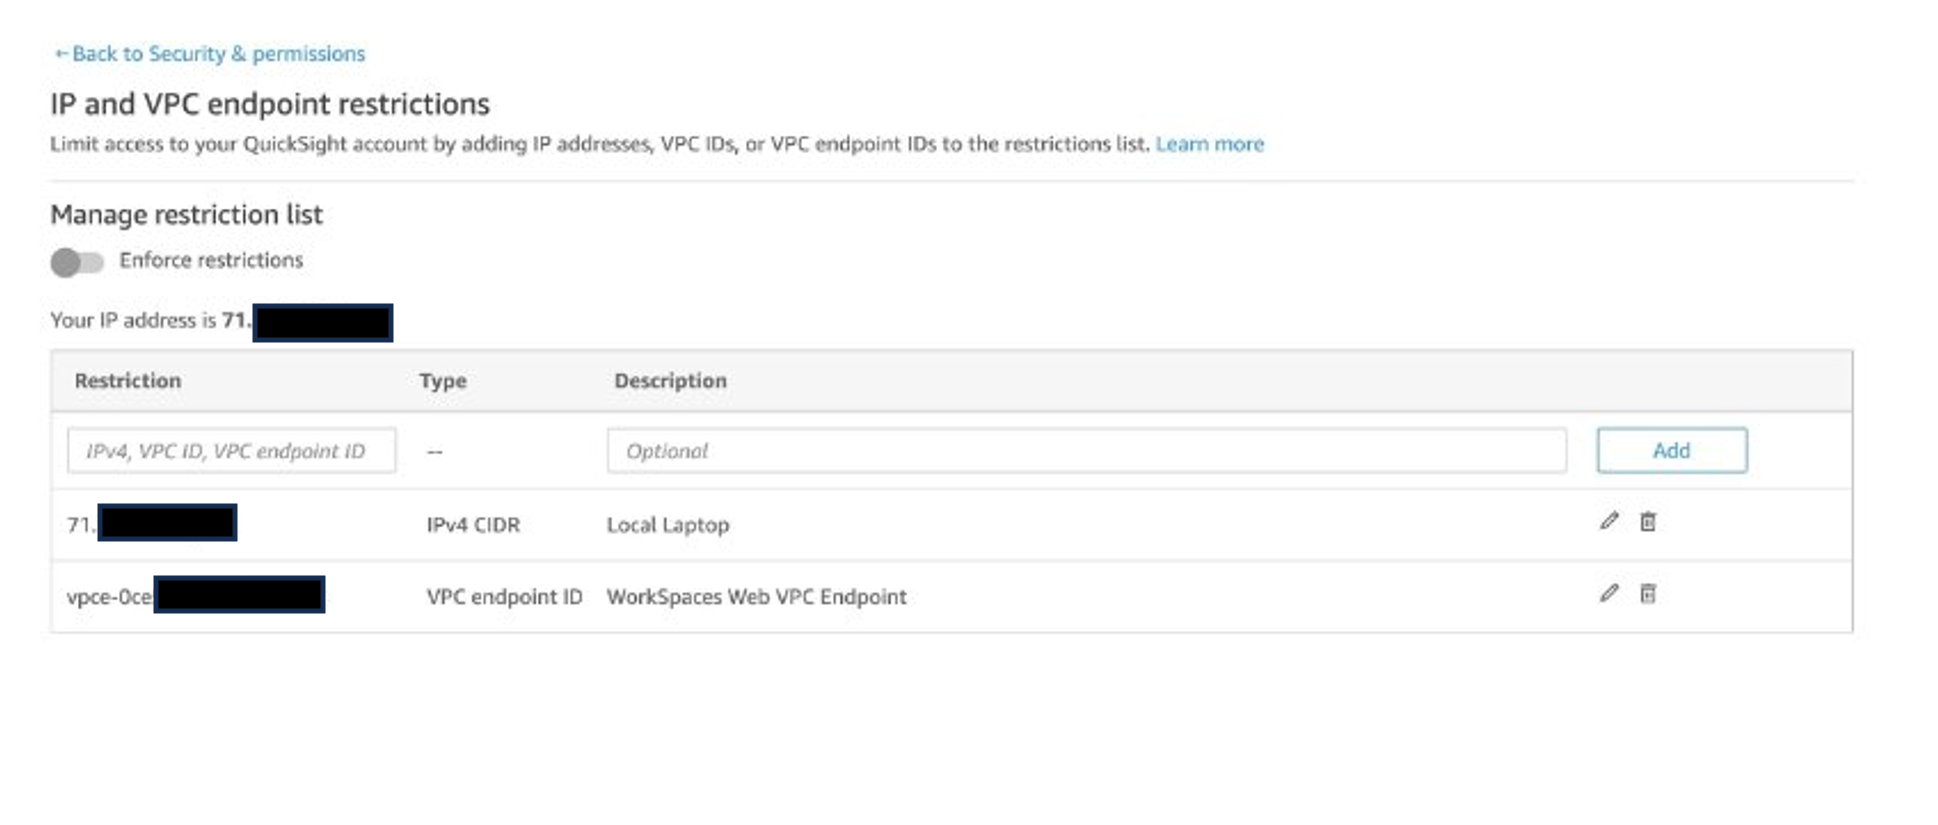Click the VPC endpoint ID type cell
The height and width of the screenshot is (825, 1938).
(x=504, y=597)
